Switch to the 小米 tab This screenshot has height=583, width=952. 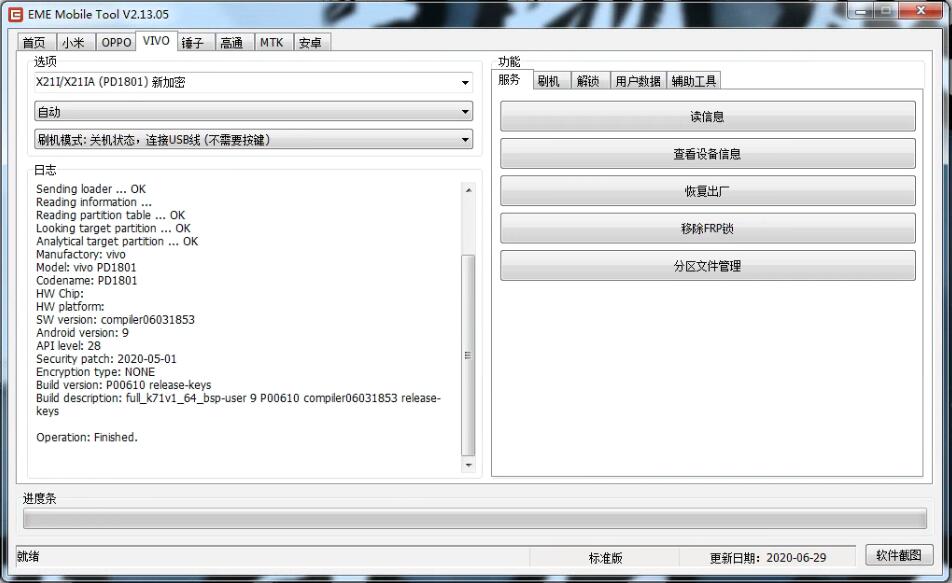75,43
